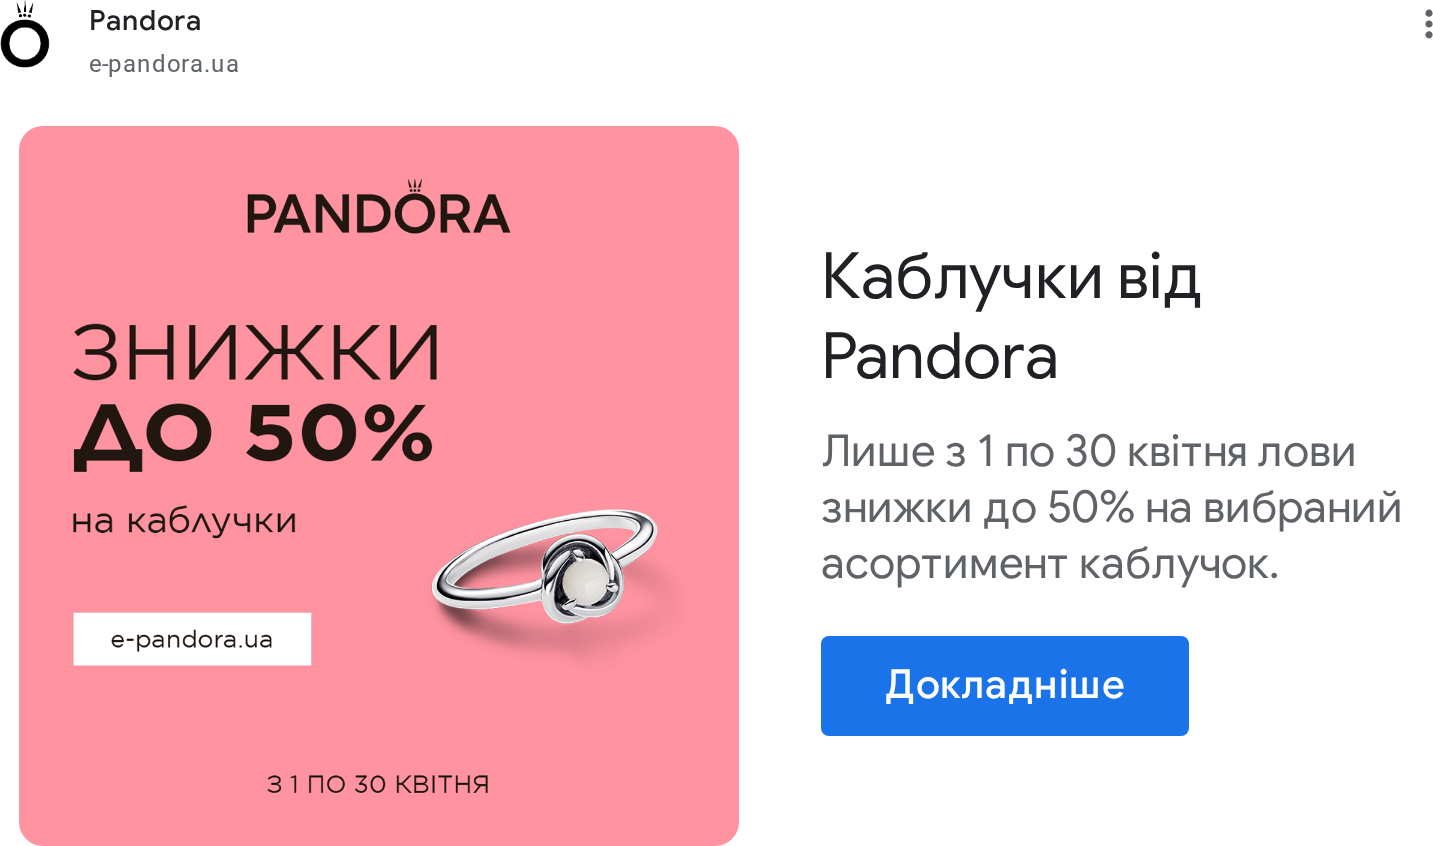The height and width of the screenshot is (846, 1433).
Task: Click the Pandora crown-O logo icon
Action: click(25, 36)
